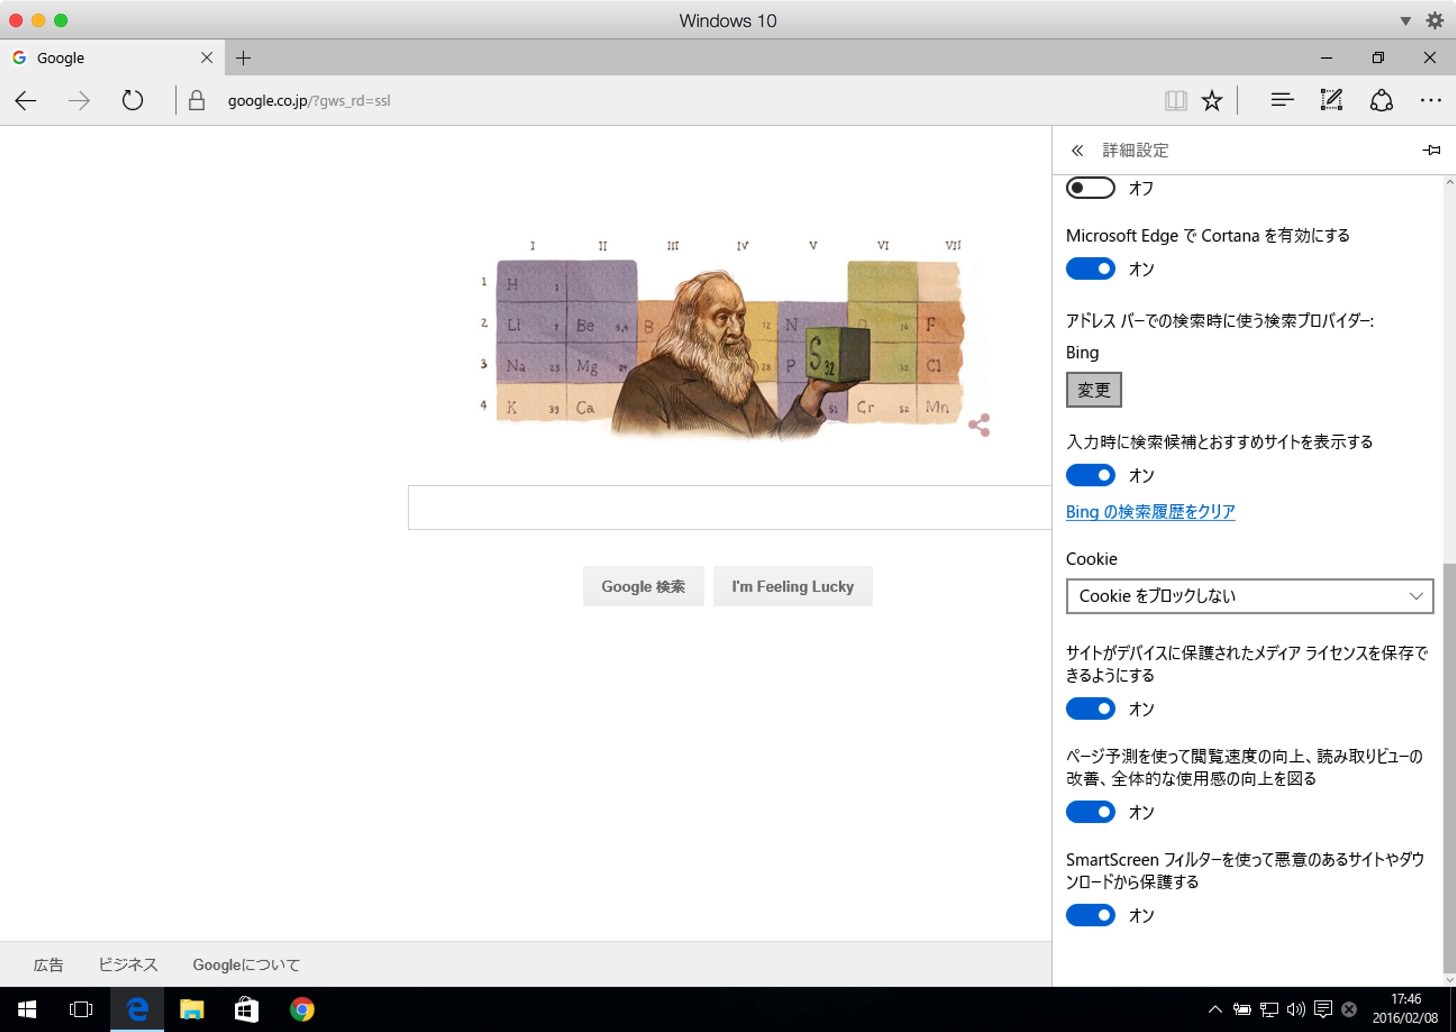Open the Cookie をブロックしない dropdown

tap(1249, 596)
